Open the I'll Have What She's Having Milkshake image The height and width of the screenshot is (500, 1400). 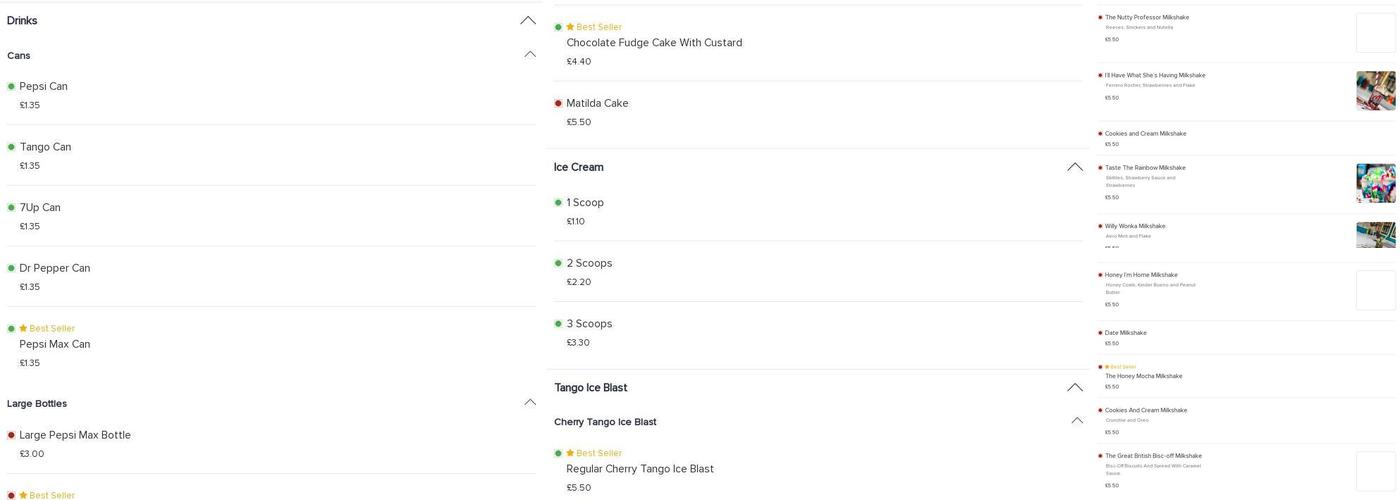point(1375,90)
